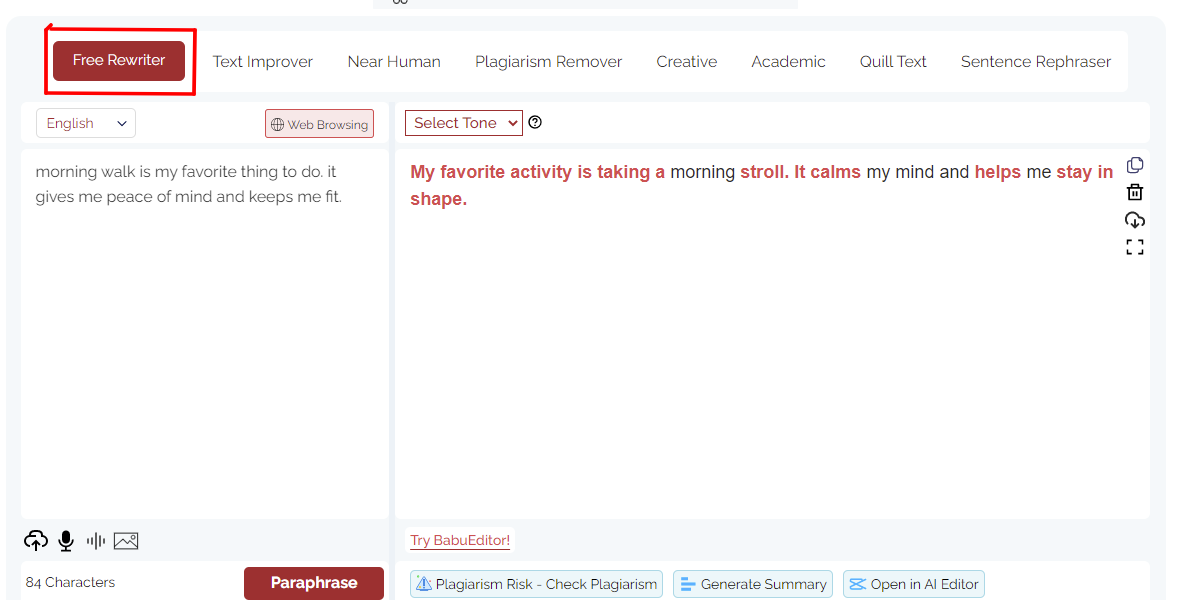Open the audio waveform input option
This screenshot has width=1196, height=600.
[95, 541]
